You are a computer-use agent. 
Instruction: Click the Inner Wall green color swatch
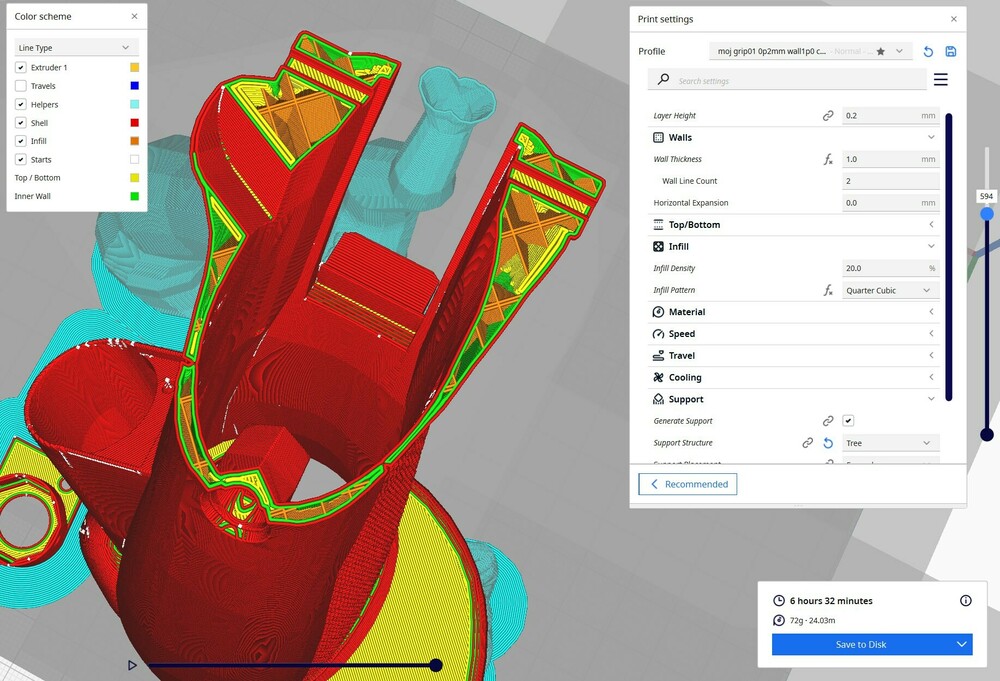(135, 196)
